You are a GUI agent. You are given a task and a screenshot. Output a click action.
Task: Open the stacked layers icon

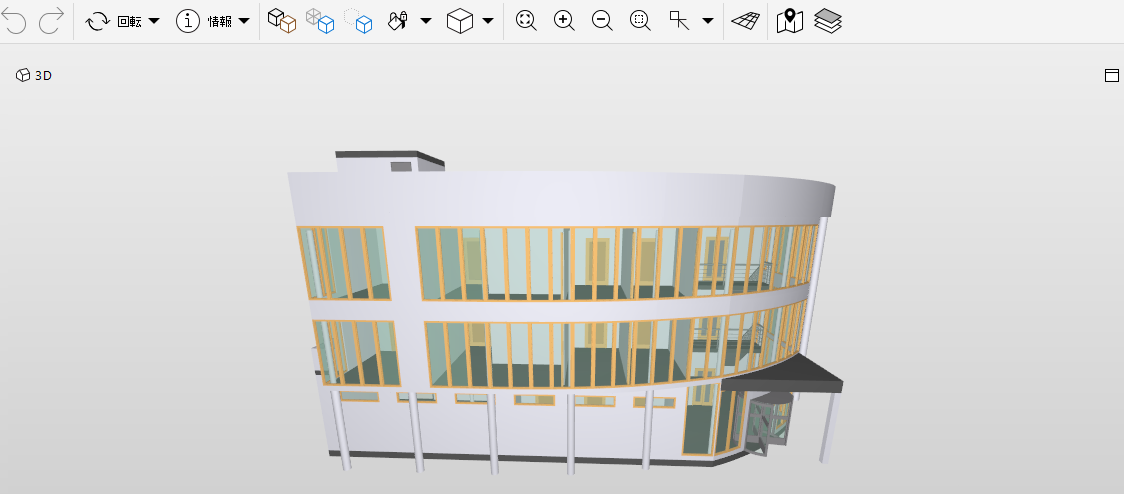click(828, 21)
